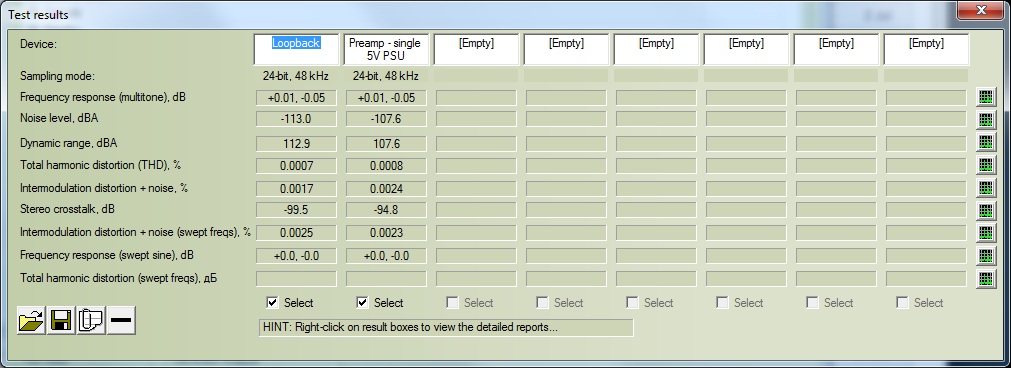Image resolution: width=1011 pixels, height=368 pixels.
Task: Tick Select checkbox under eighth slot
Action: [903, 302]
